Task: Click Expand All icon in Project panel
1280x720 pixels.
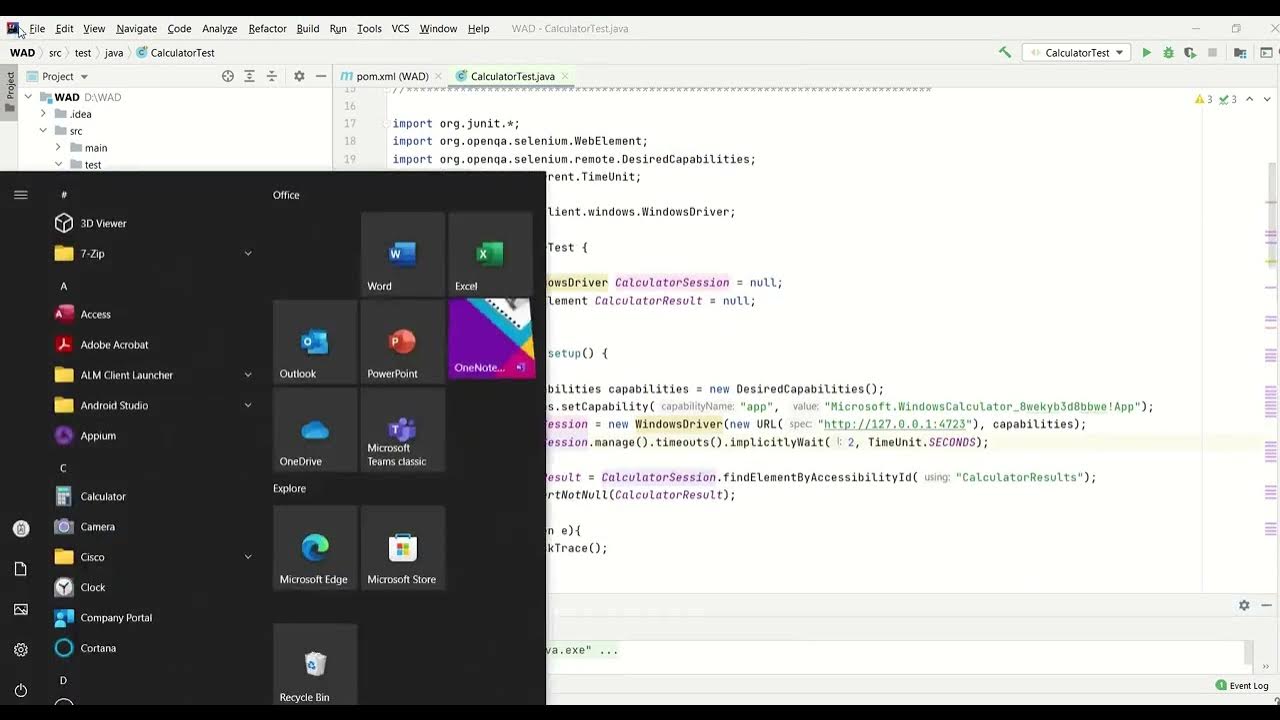Action: 250,76
